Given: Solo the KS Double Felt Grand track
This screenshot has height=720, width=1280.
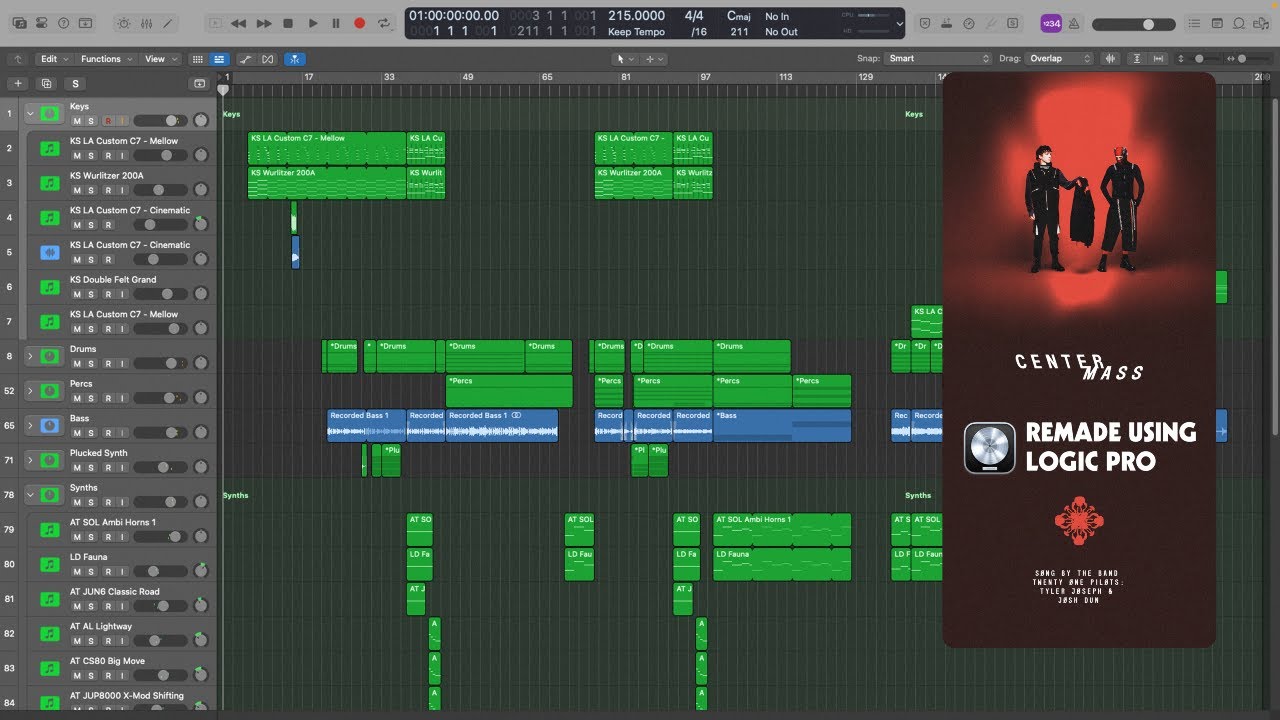Looking at the screenshot, I should pos(91,294).
